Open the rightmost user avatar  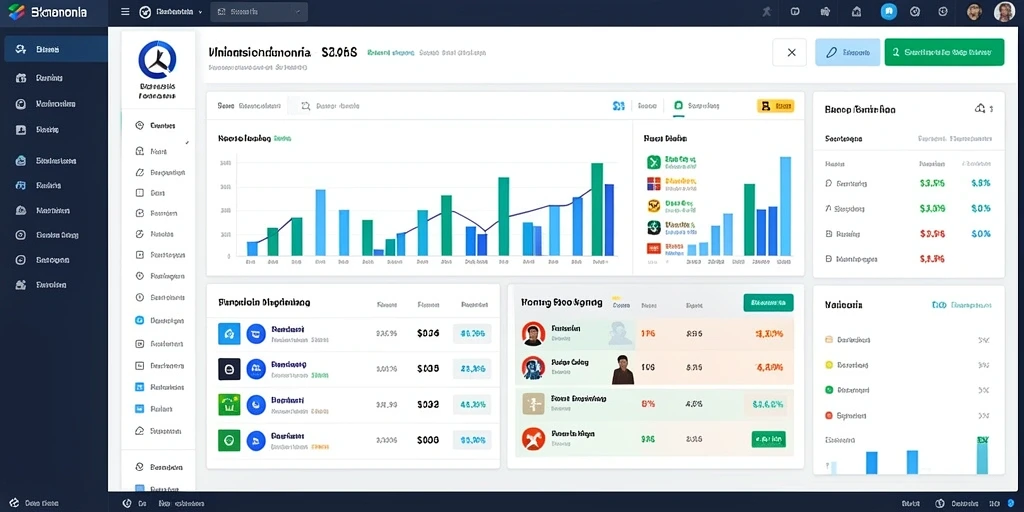pyautogui.click(x=1004, y=12)
